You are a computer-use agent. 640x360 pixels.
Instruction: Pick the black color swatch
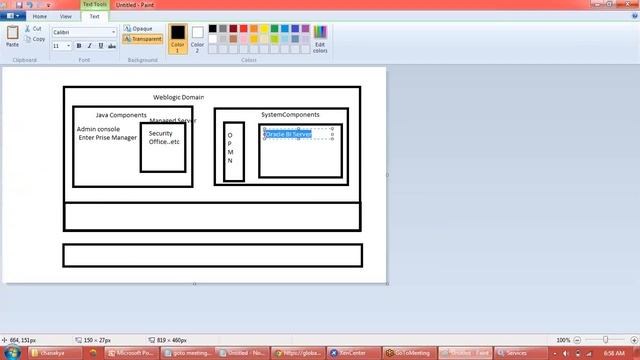tap(213, 29)
